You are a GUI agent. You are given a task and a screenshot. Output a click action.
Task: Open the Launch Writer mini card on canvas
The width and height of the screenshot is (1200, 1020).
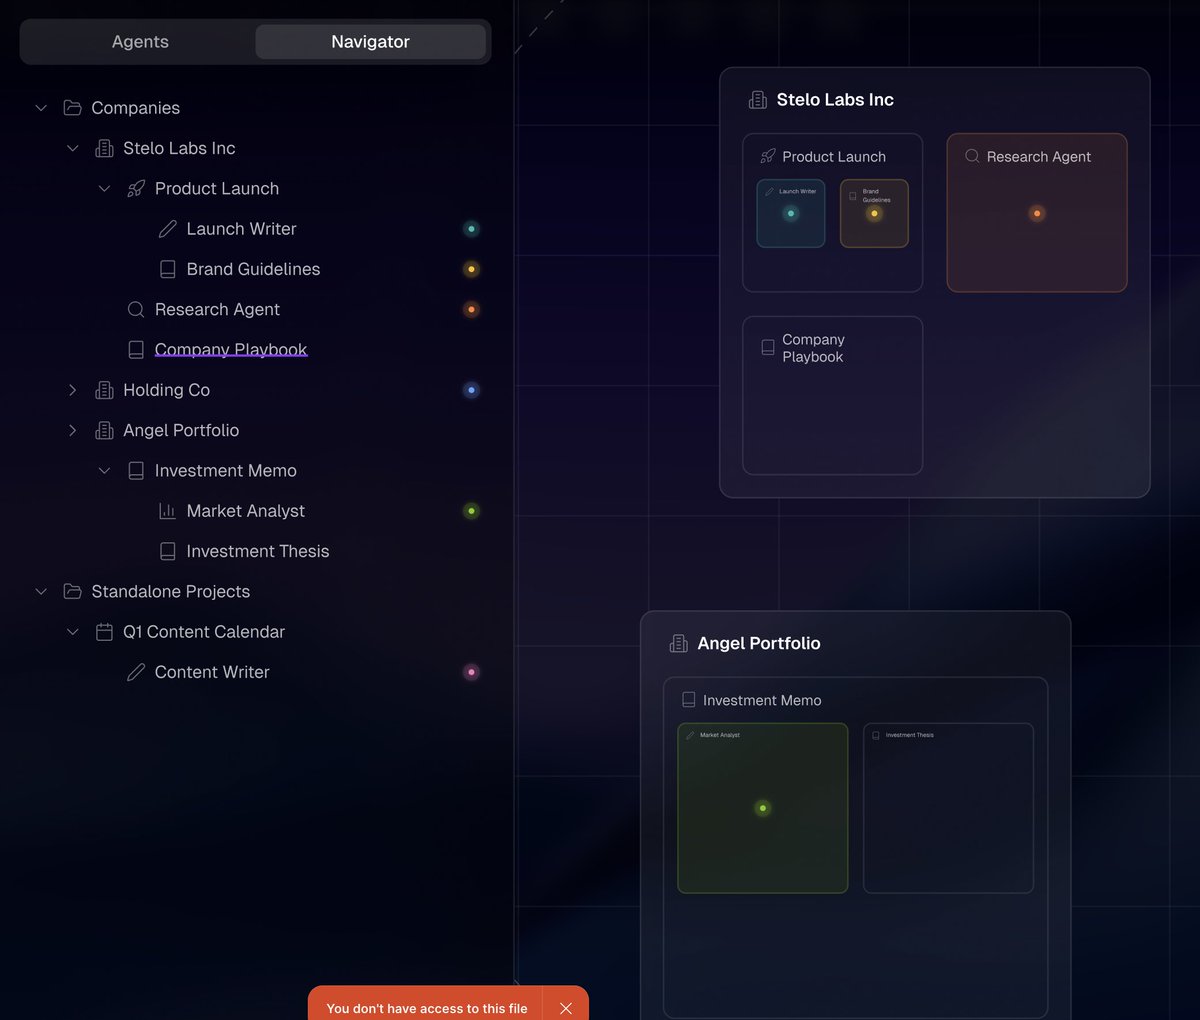coord(791,213)
